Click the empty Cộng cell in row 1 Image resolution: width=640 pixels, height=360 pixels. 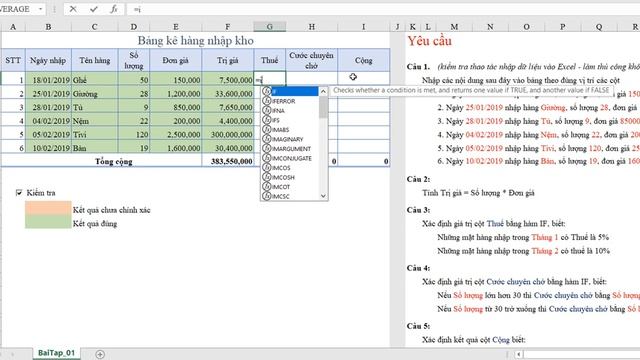[x=363, y=79]
